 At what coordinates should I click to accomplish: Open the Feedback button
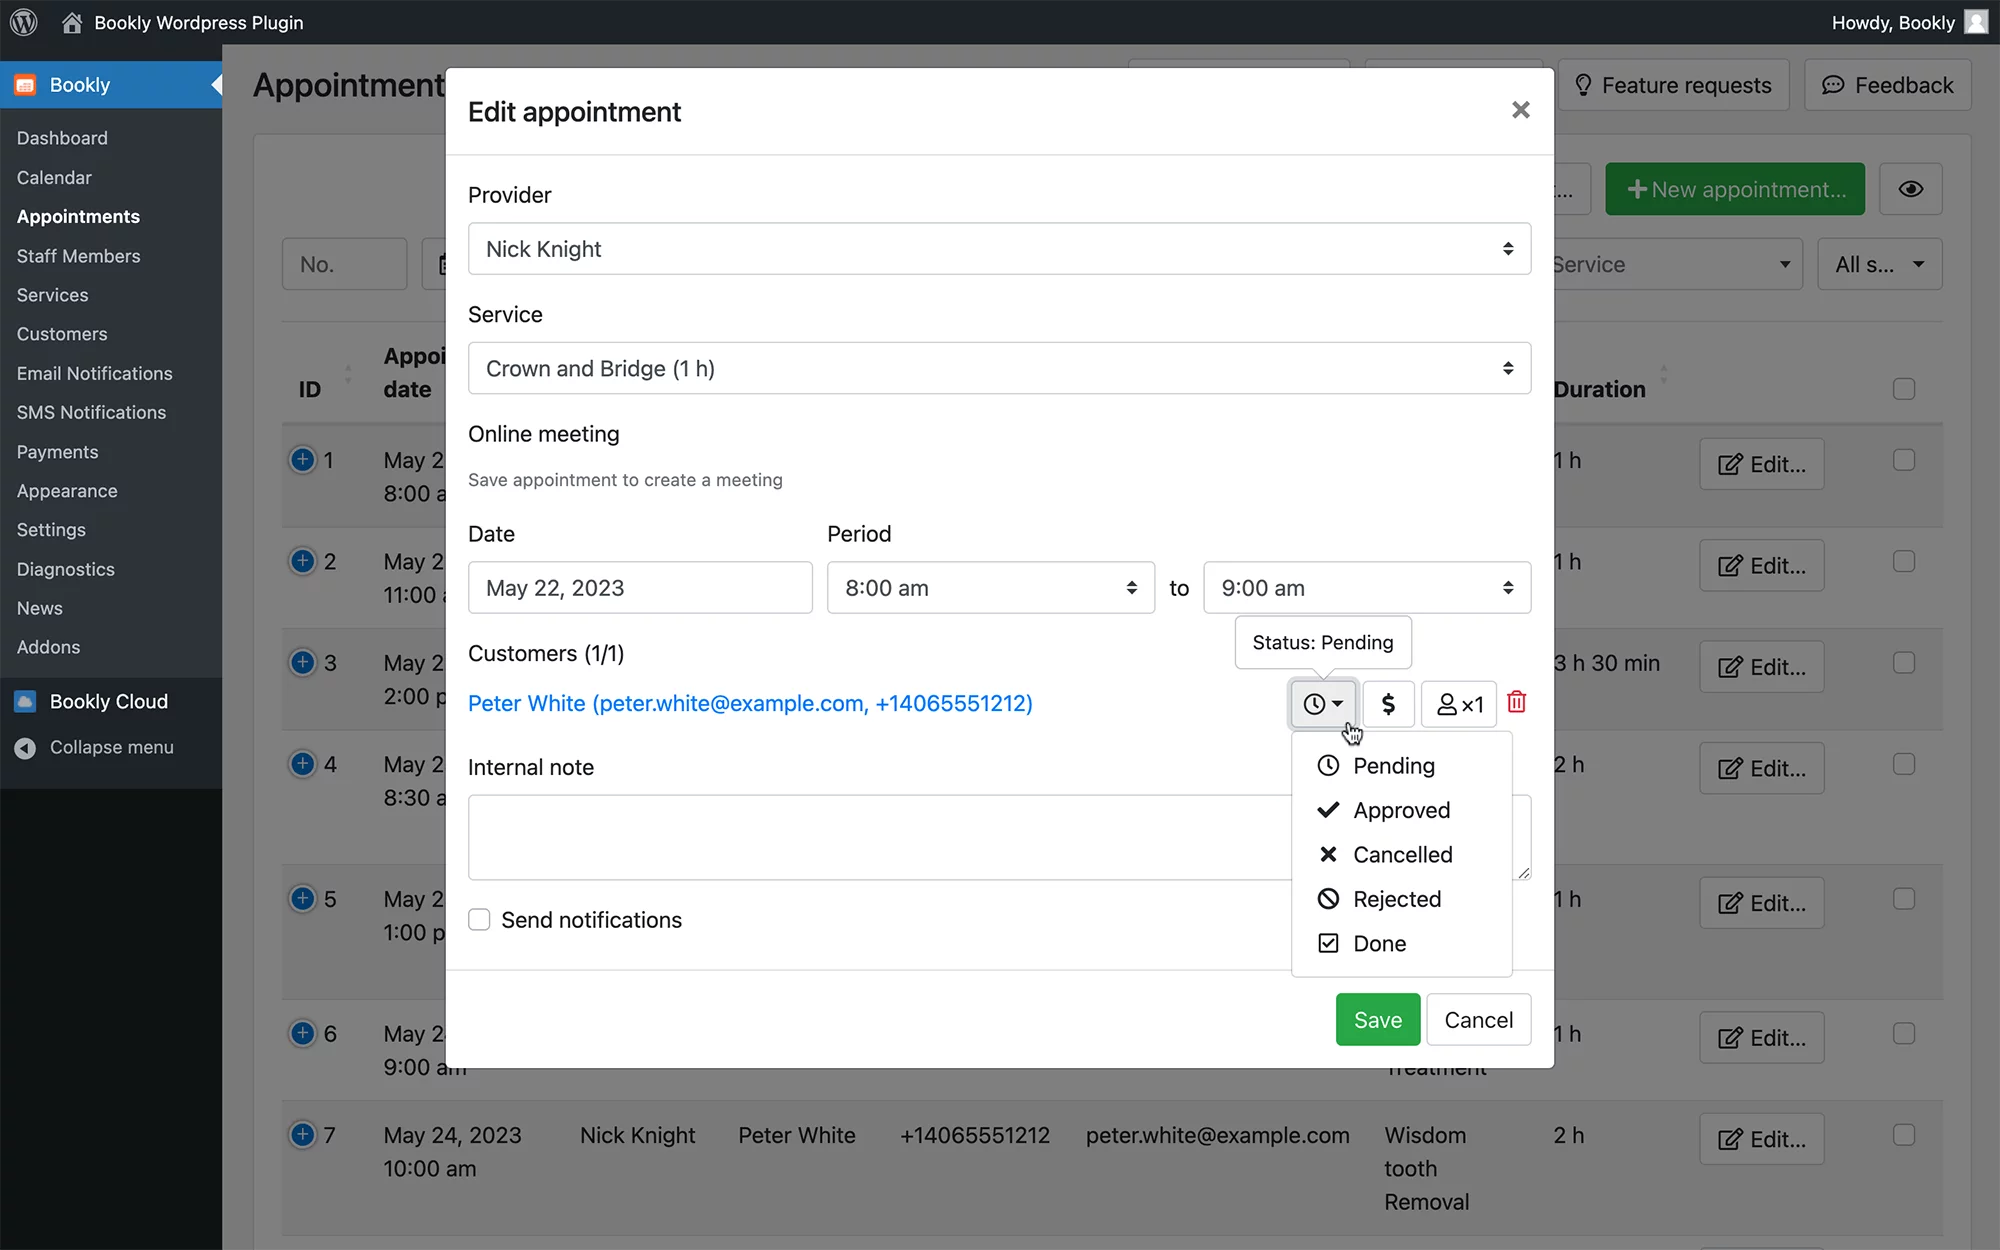pos(1887,85)
